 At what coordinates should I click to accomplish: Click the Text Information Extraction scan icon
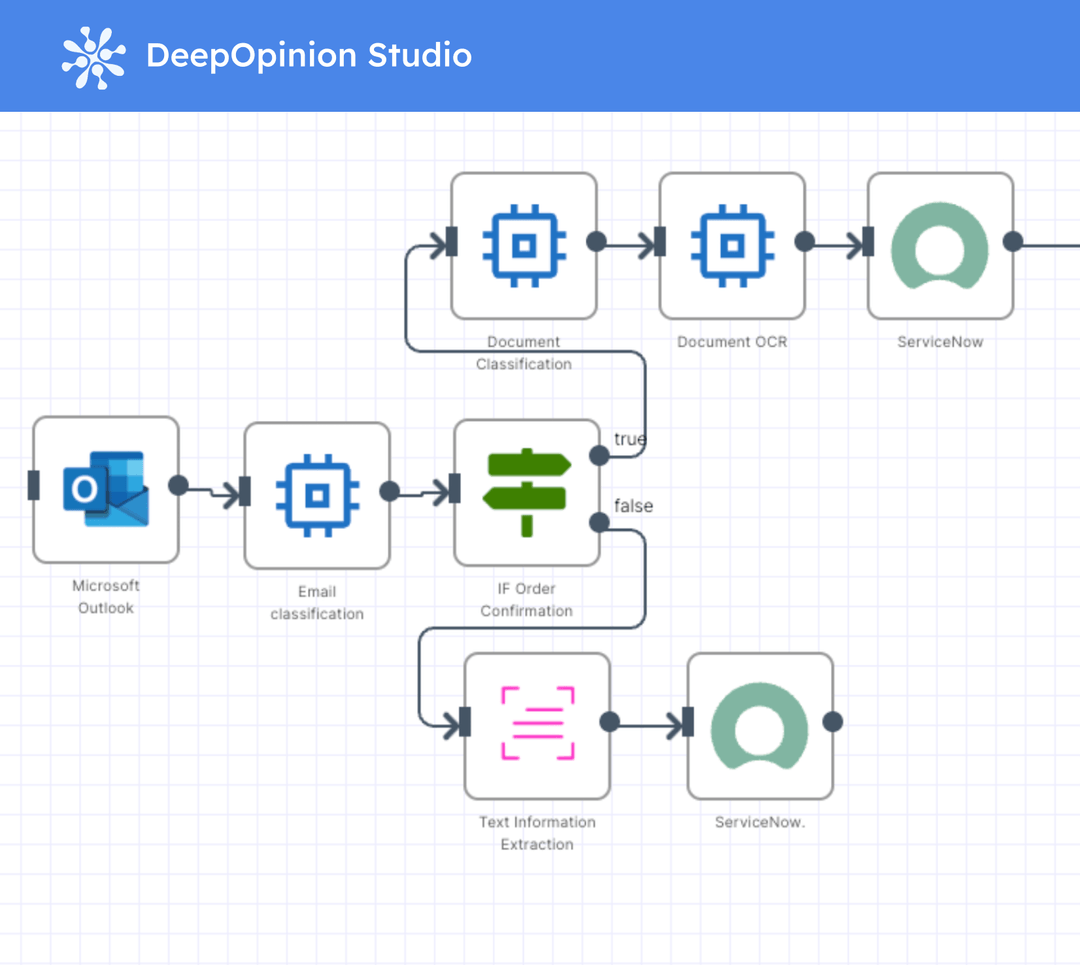click(x=538, y=723)
